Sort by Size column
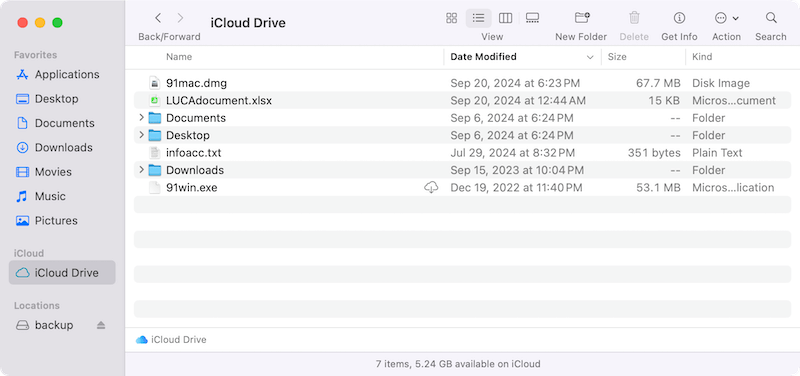Screen dimensions: 800x376 click(617, 57)
